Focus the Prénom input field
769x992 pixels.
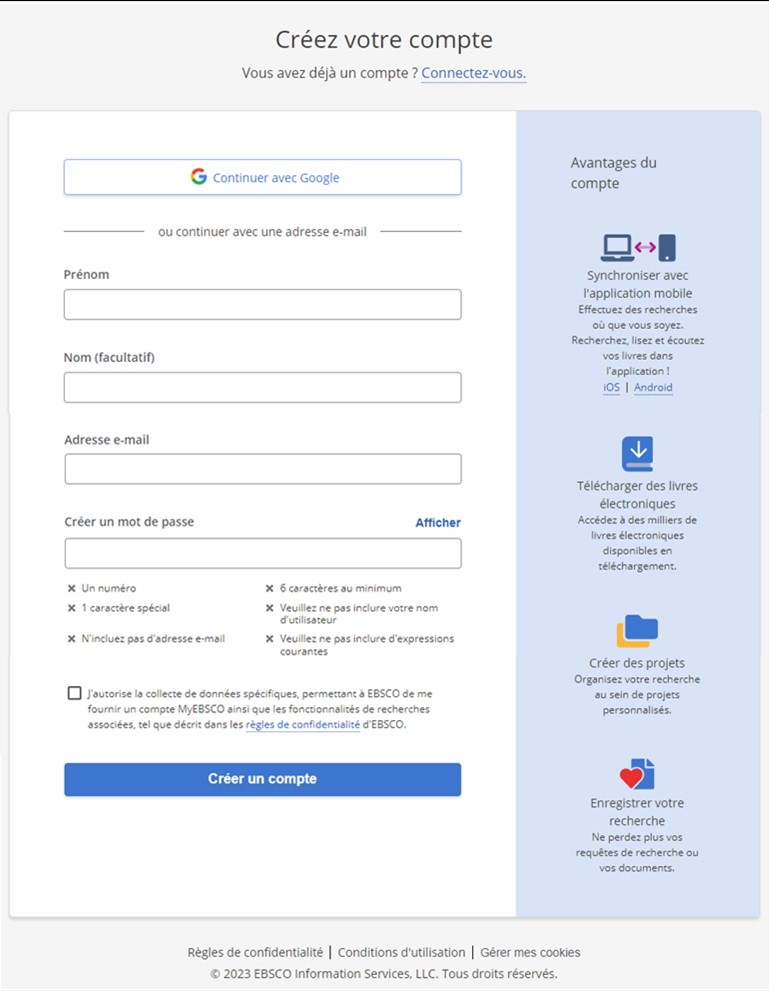(263, 305)
